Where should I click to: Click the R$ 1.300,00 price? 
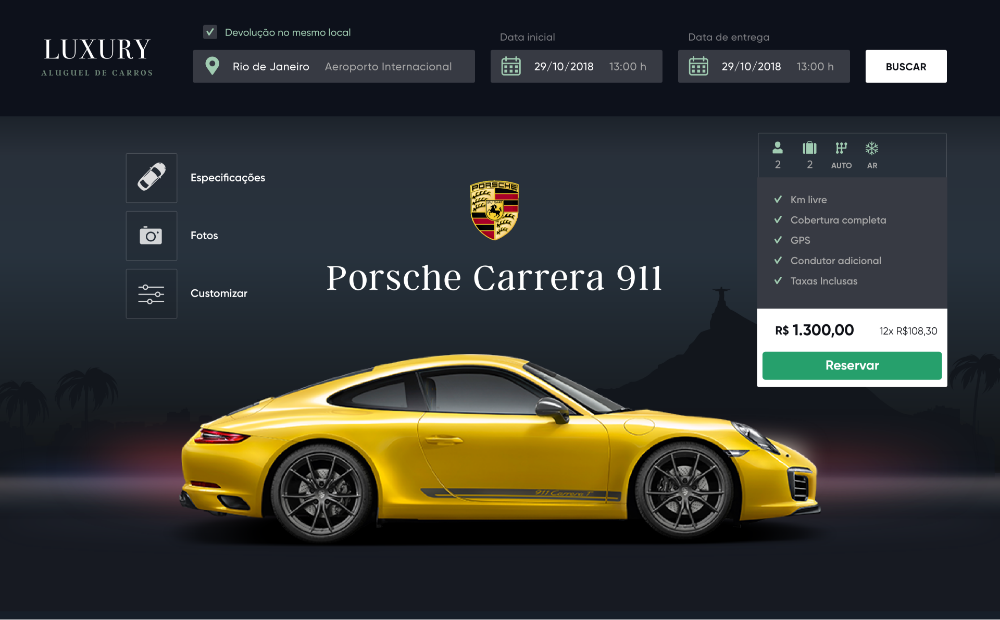click(x=814, y=330)
